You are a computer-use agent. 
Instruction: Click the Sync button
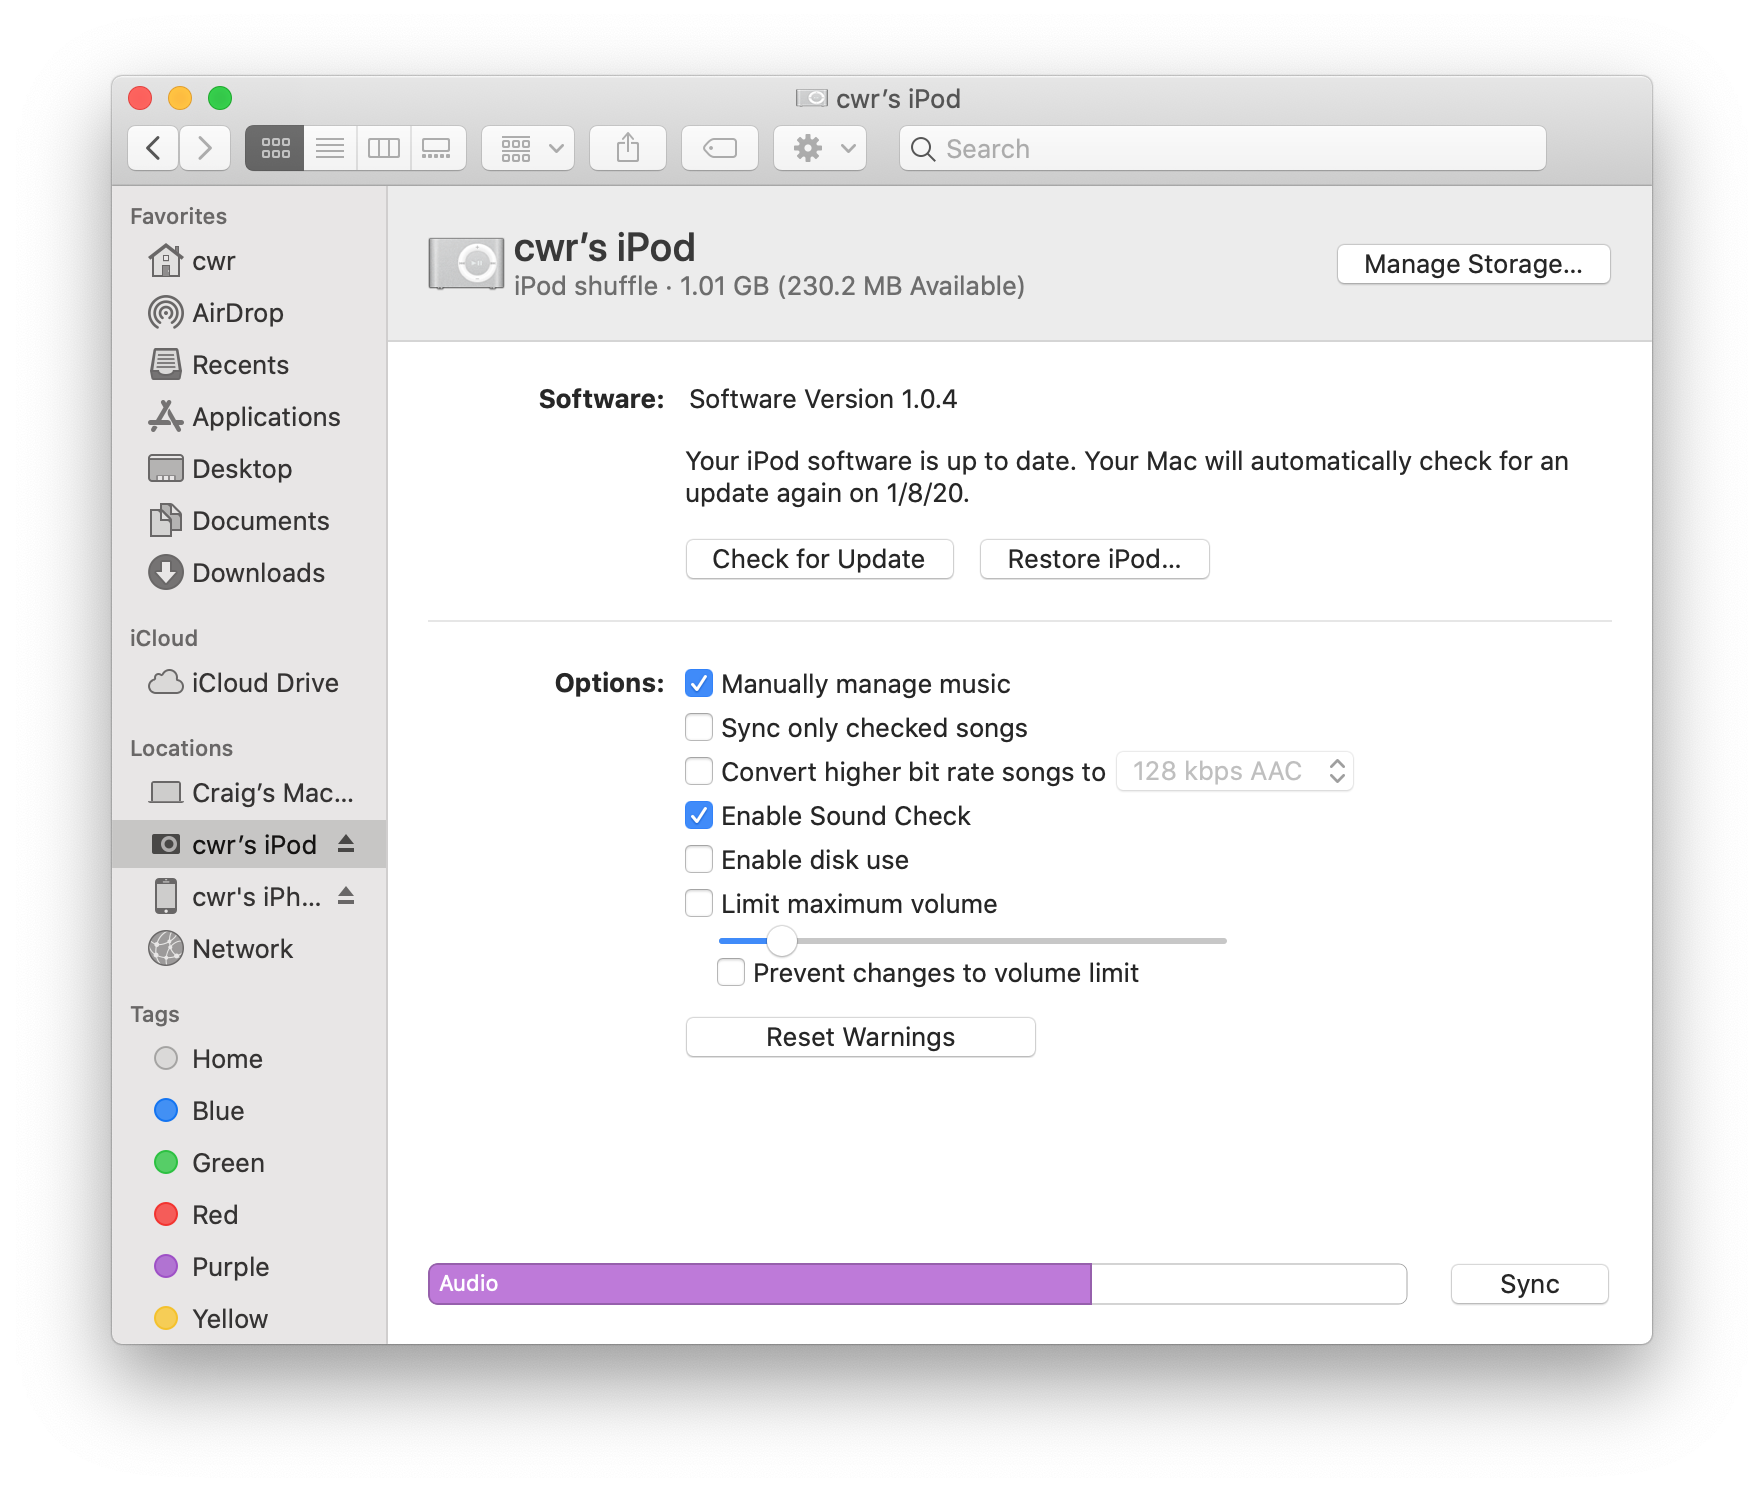(x=1529, y=1284)
